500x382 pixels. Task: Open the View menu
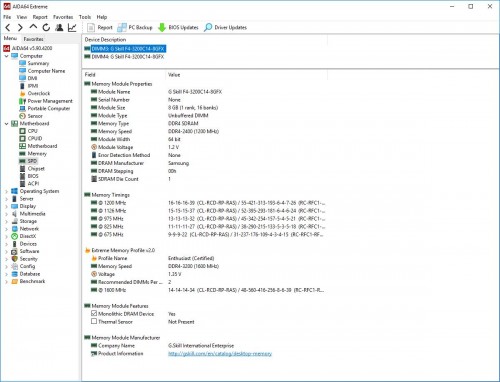coord(22,17)
